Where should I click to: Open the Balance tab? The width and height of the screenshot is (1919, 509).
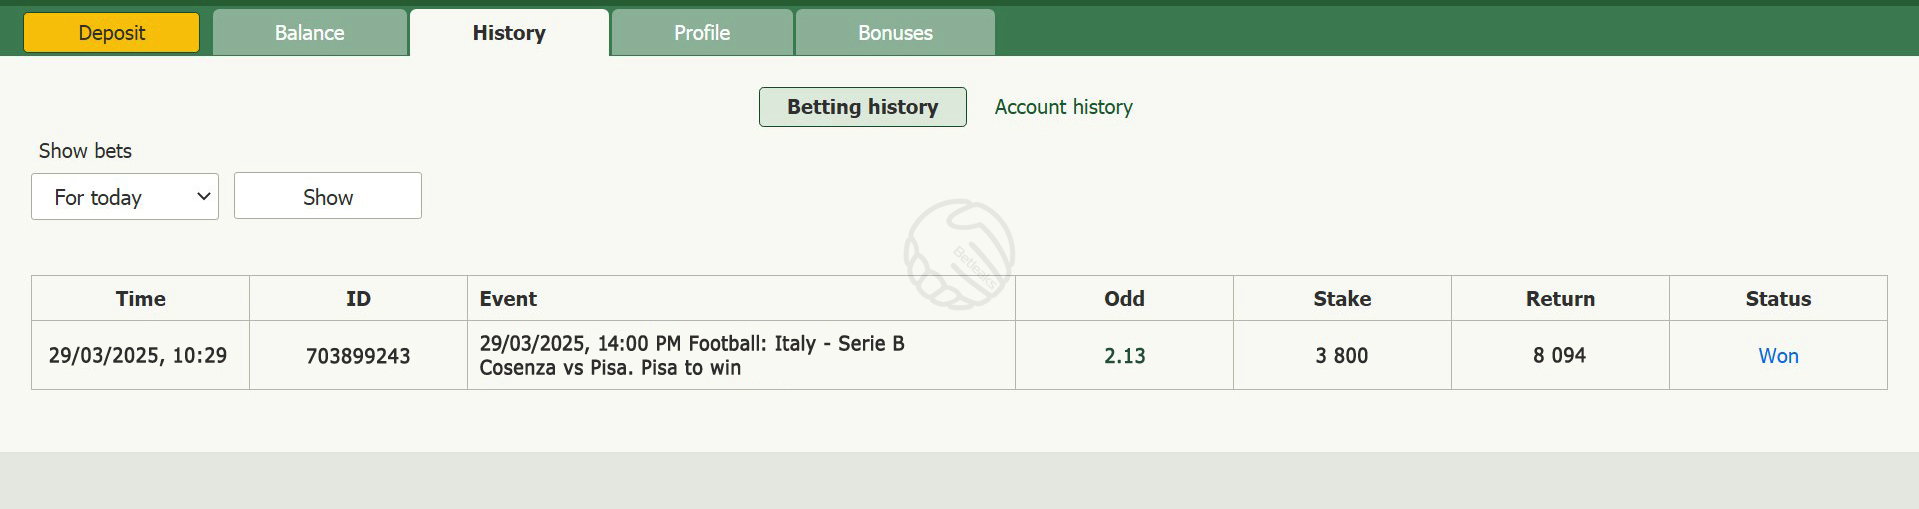[309, 33]
